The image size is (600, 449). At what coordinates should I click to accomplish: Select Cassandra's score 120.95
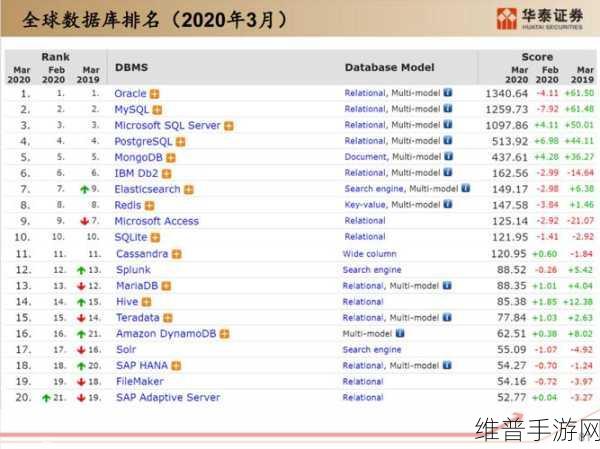[509, 254]
